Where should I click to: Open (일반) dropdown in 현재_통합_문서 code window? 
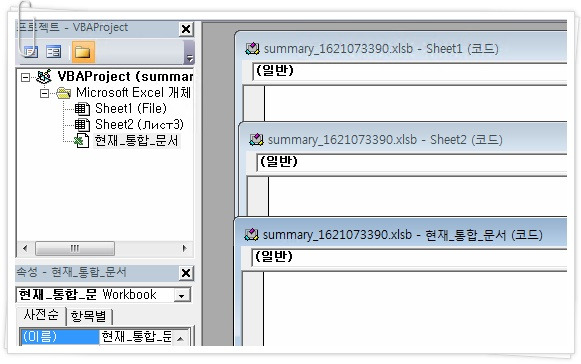(409, 257)
